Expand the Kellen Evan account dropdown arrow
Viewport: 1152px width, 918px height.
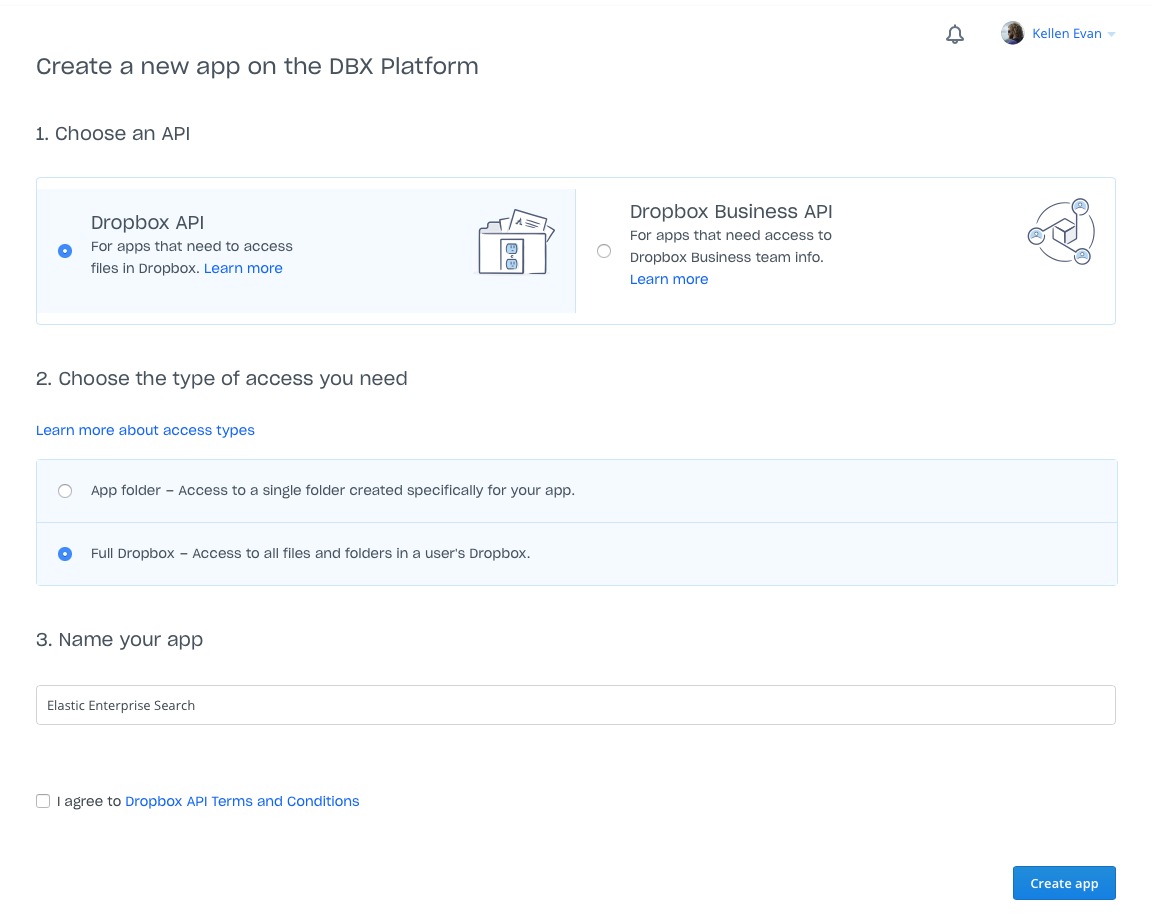click(x=1111, y=35)
